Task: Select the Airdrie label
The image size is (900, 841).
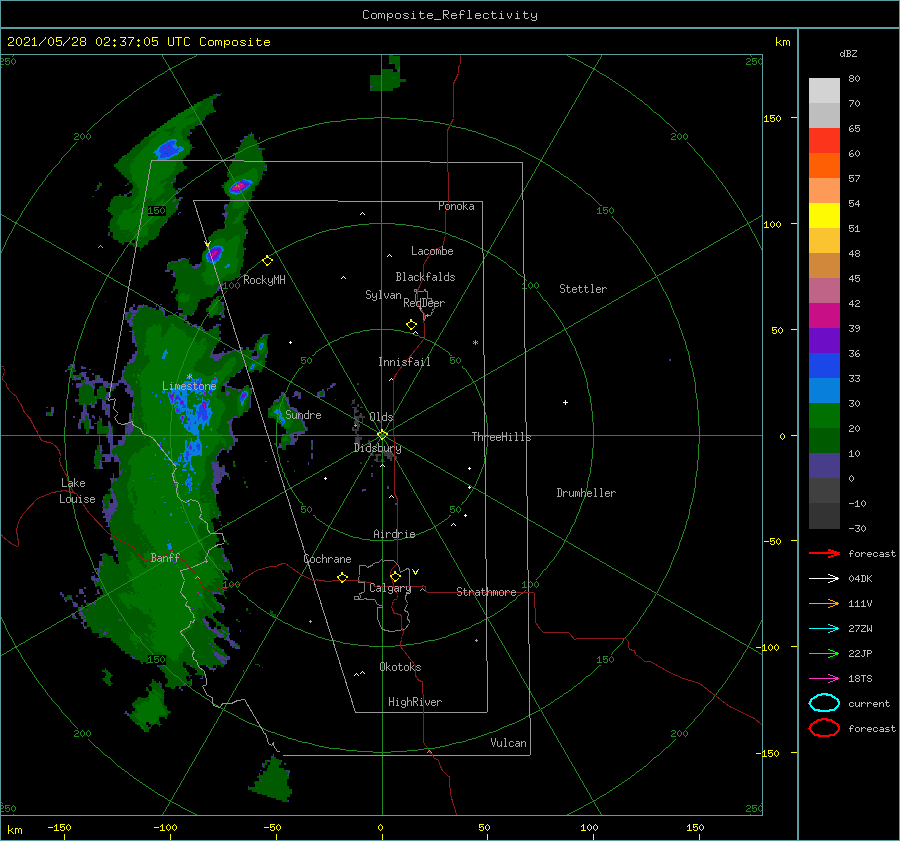Action: pyautogui.click(x=394, y=534)
